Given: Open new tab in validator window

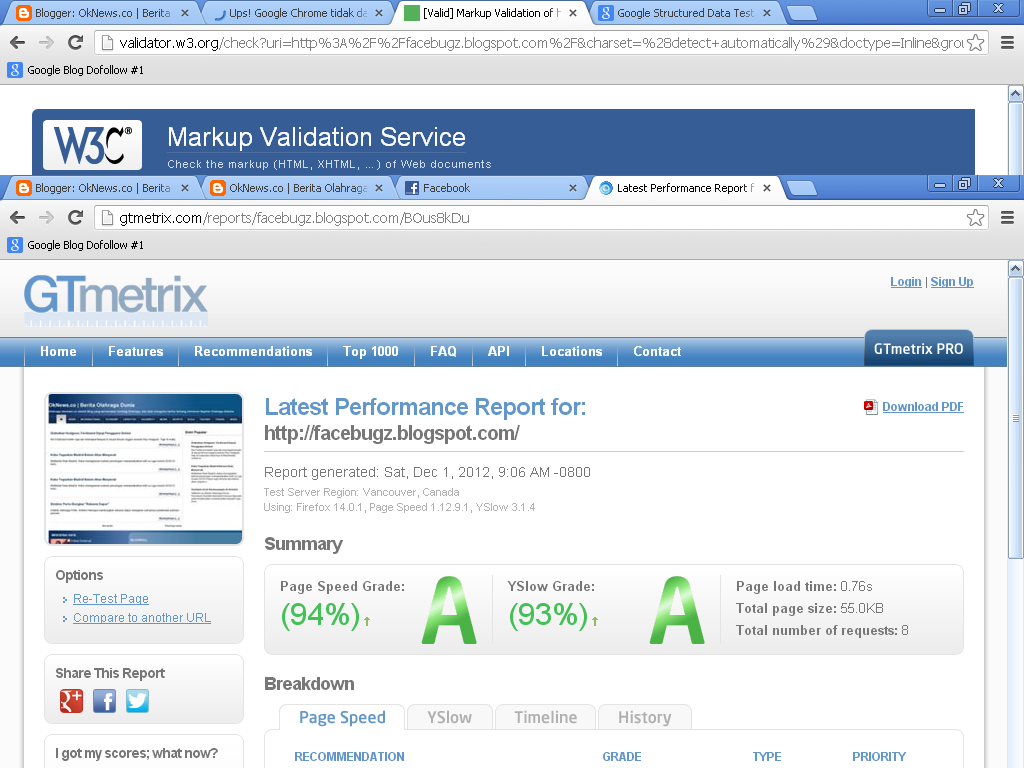Looking at the screenshot, I should coord(801,13).
